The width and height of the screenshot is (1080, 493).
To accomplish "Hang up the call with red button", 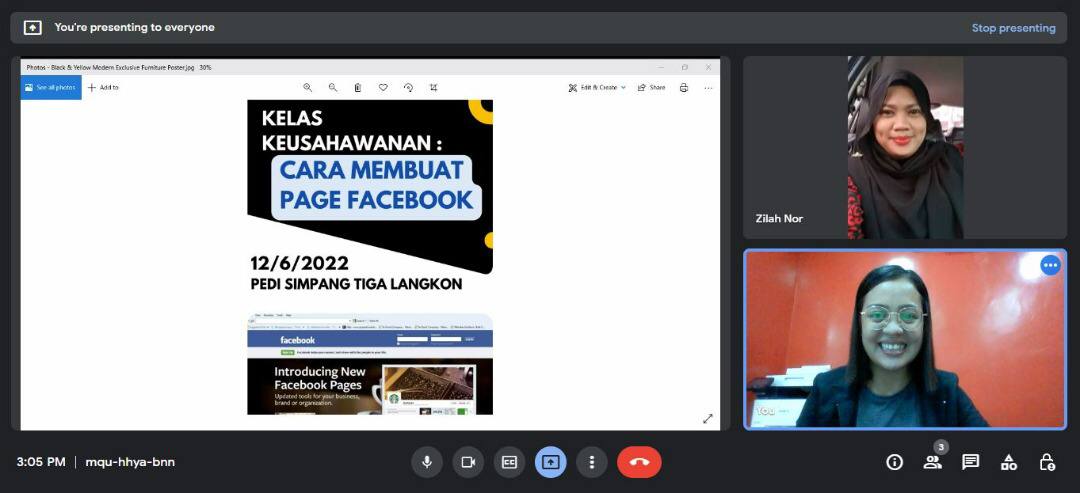I will pyautogui.click(x=639, y=462).
